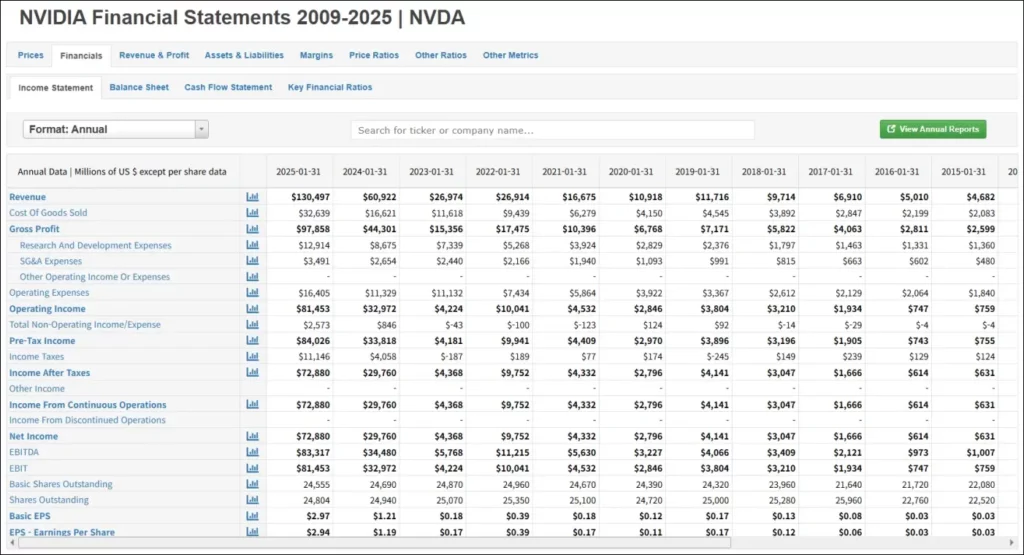
Task: Open the Revenue row link
Action: (x=27, y=197)
